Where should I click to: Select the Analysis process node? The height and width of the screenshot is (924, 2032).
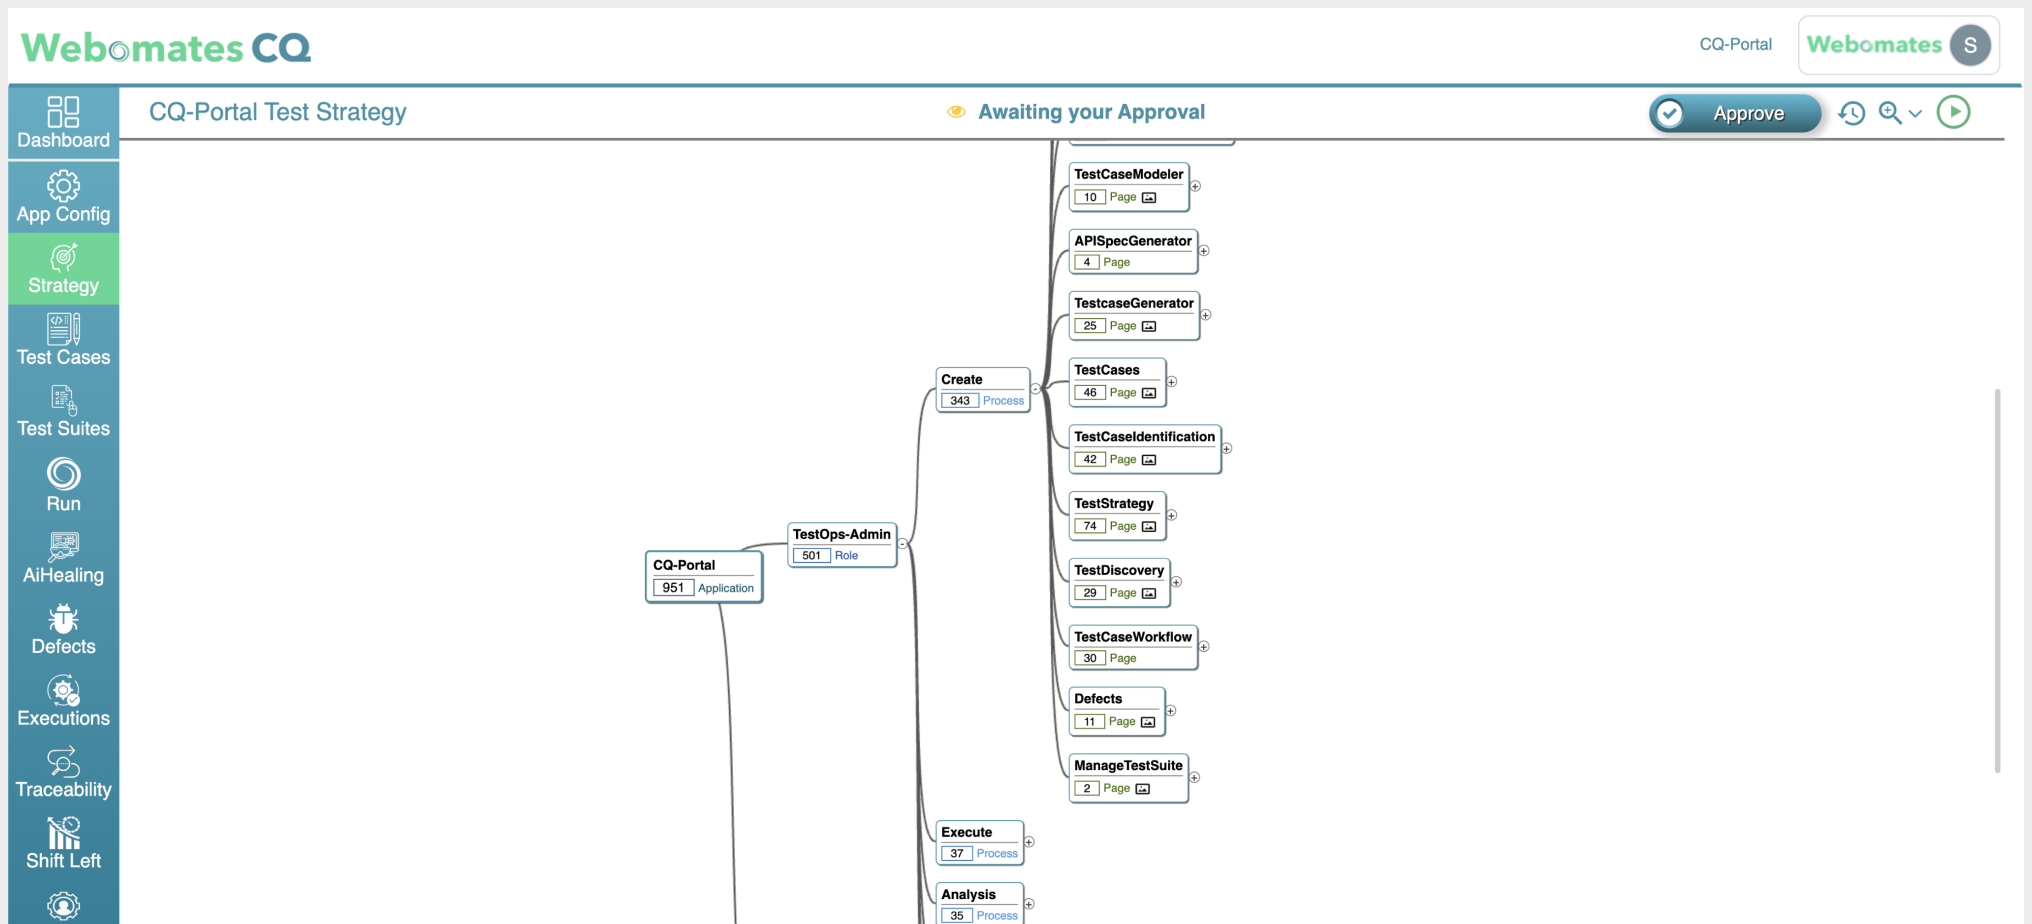pos(980,903)
